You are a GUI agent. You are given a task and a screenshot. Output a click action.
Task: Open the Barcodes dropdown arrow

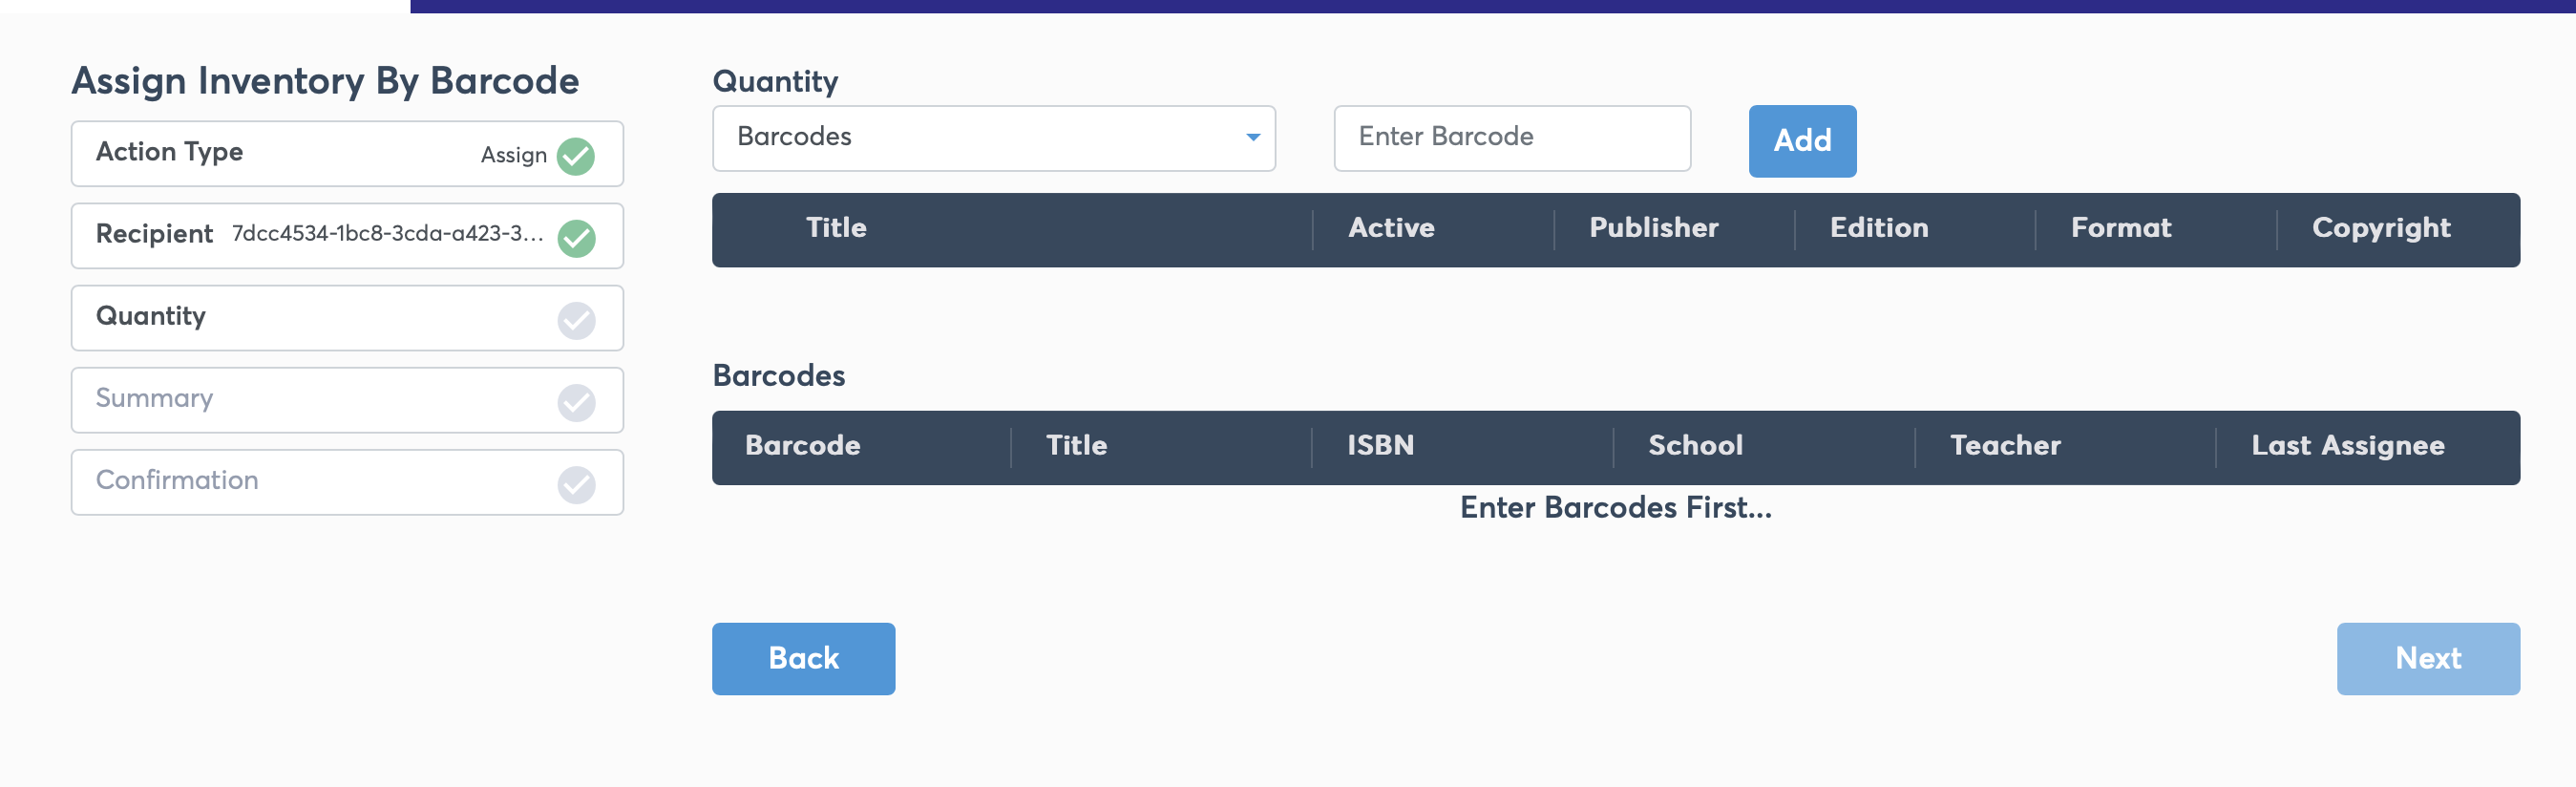click(x=1253, y=137)
